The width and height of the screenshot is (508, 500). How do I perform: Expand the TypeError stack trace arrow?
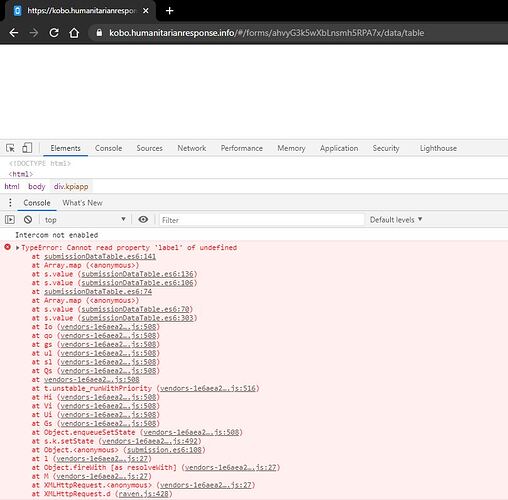[x=18, y=247]
